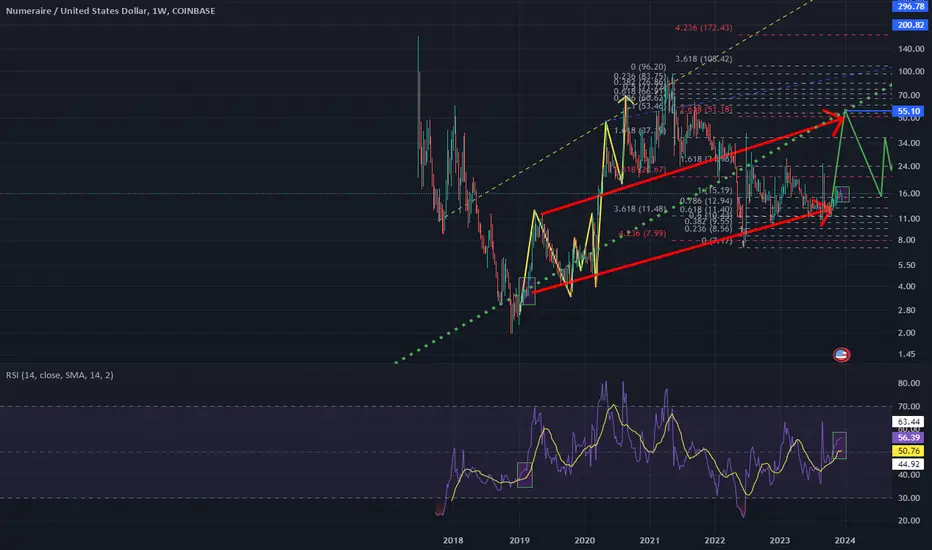Click the 63.44 RSI value label
Image resolution: width=932 pixels, height=550 pixels.
[908, 422]
